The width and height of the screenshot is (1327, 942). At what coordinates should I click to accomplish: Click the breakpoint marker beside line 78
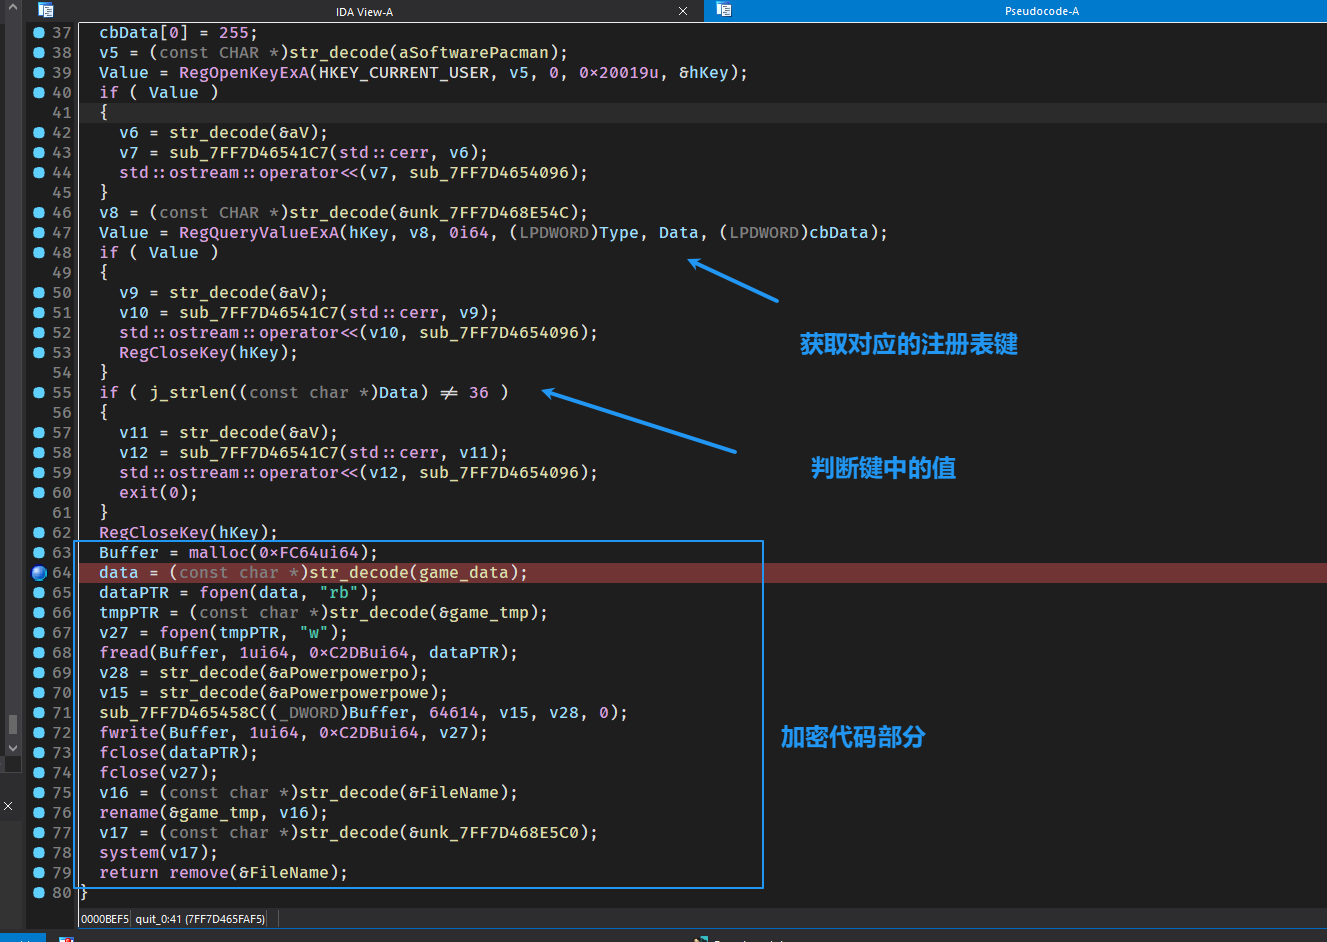click(39, 853)
